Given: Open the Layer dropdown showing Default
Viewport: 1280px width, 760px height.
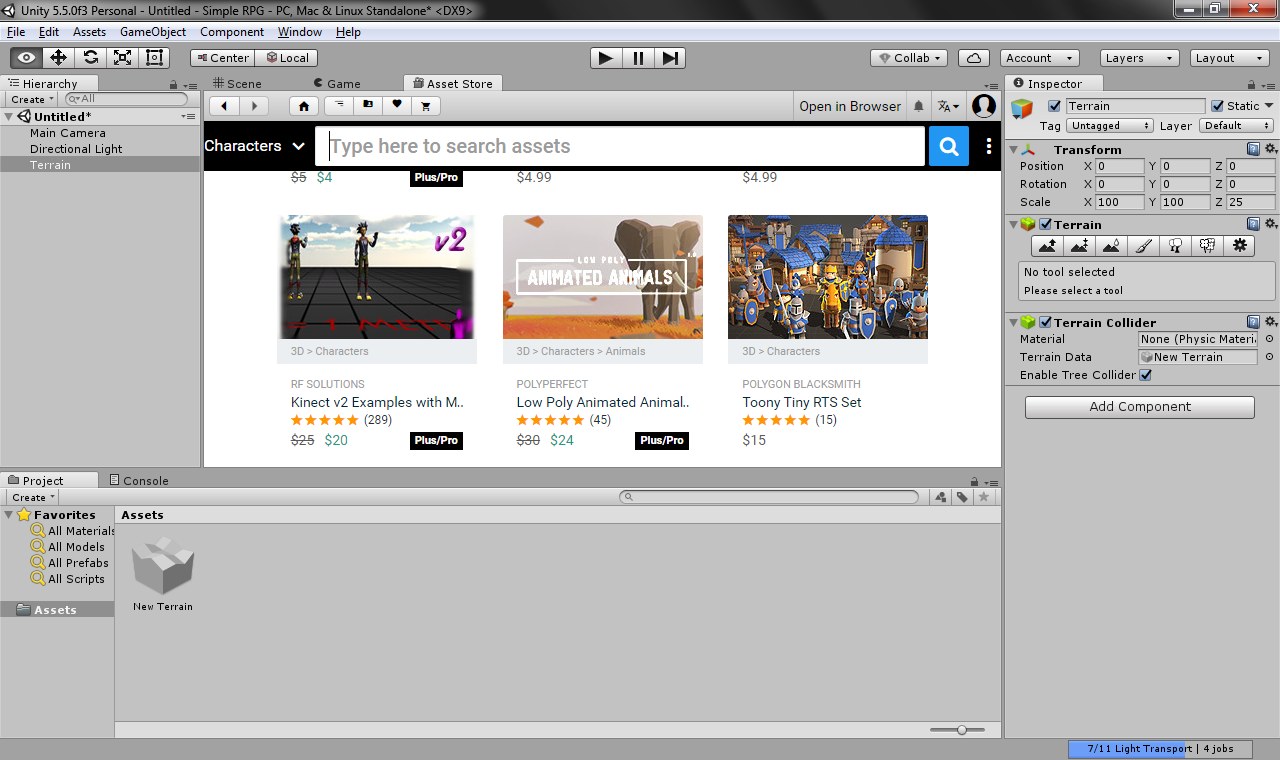Looking at the screenshot, I should click(x=1237, y=126).
